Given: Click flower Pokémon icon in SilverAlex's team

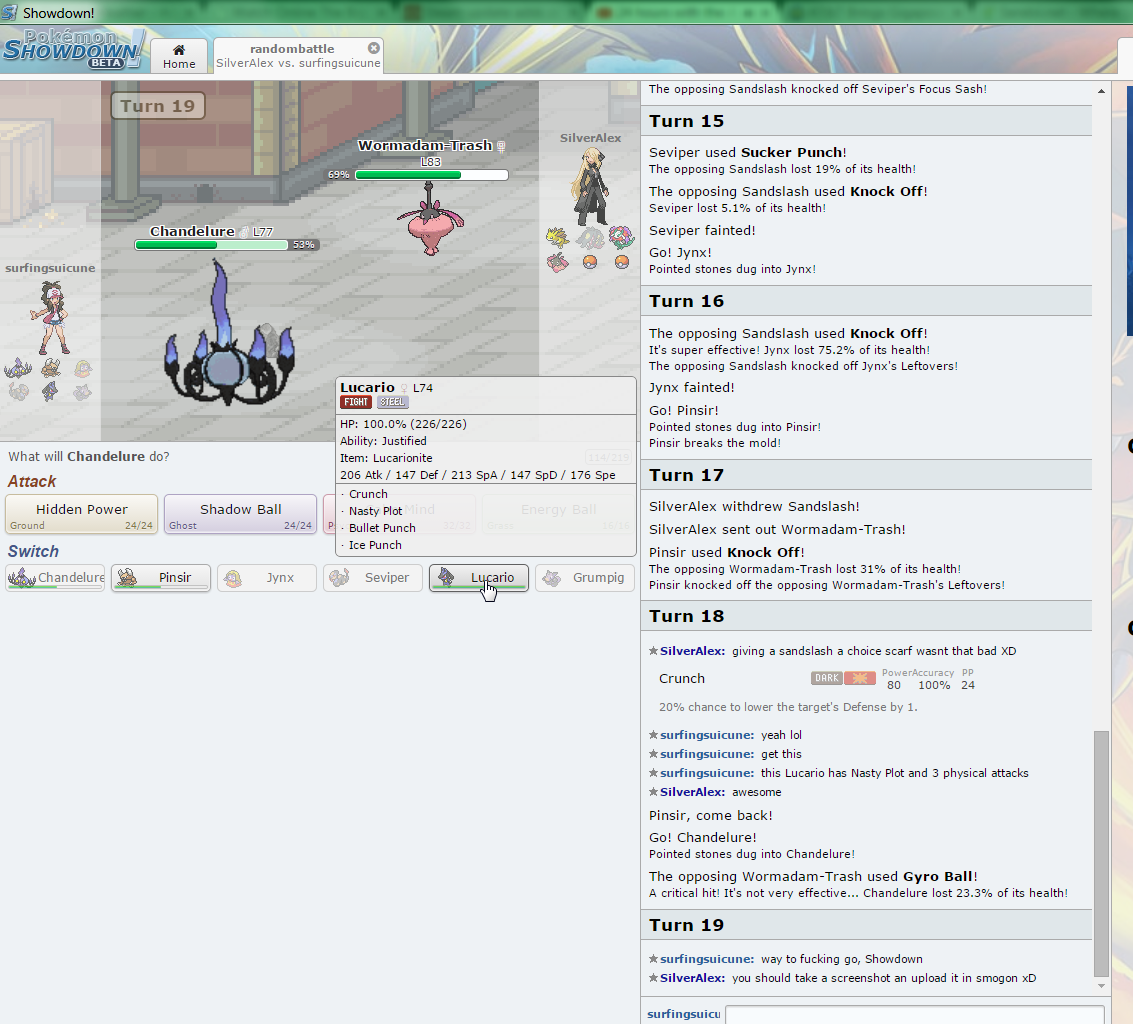Looking at the screenshot, I should [621, 236].
